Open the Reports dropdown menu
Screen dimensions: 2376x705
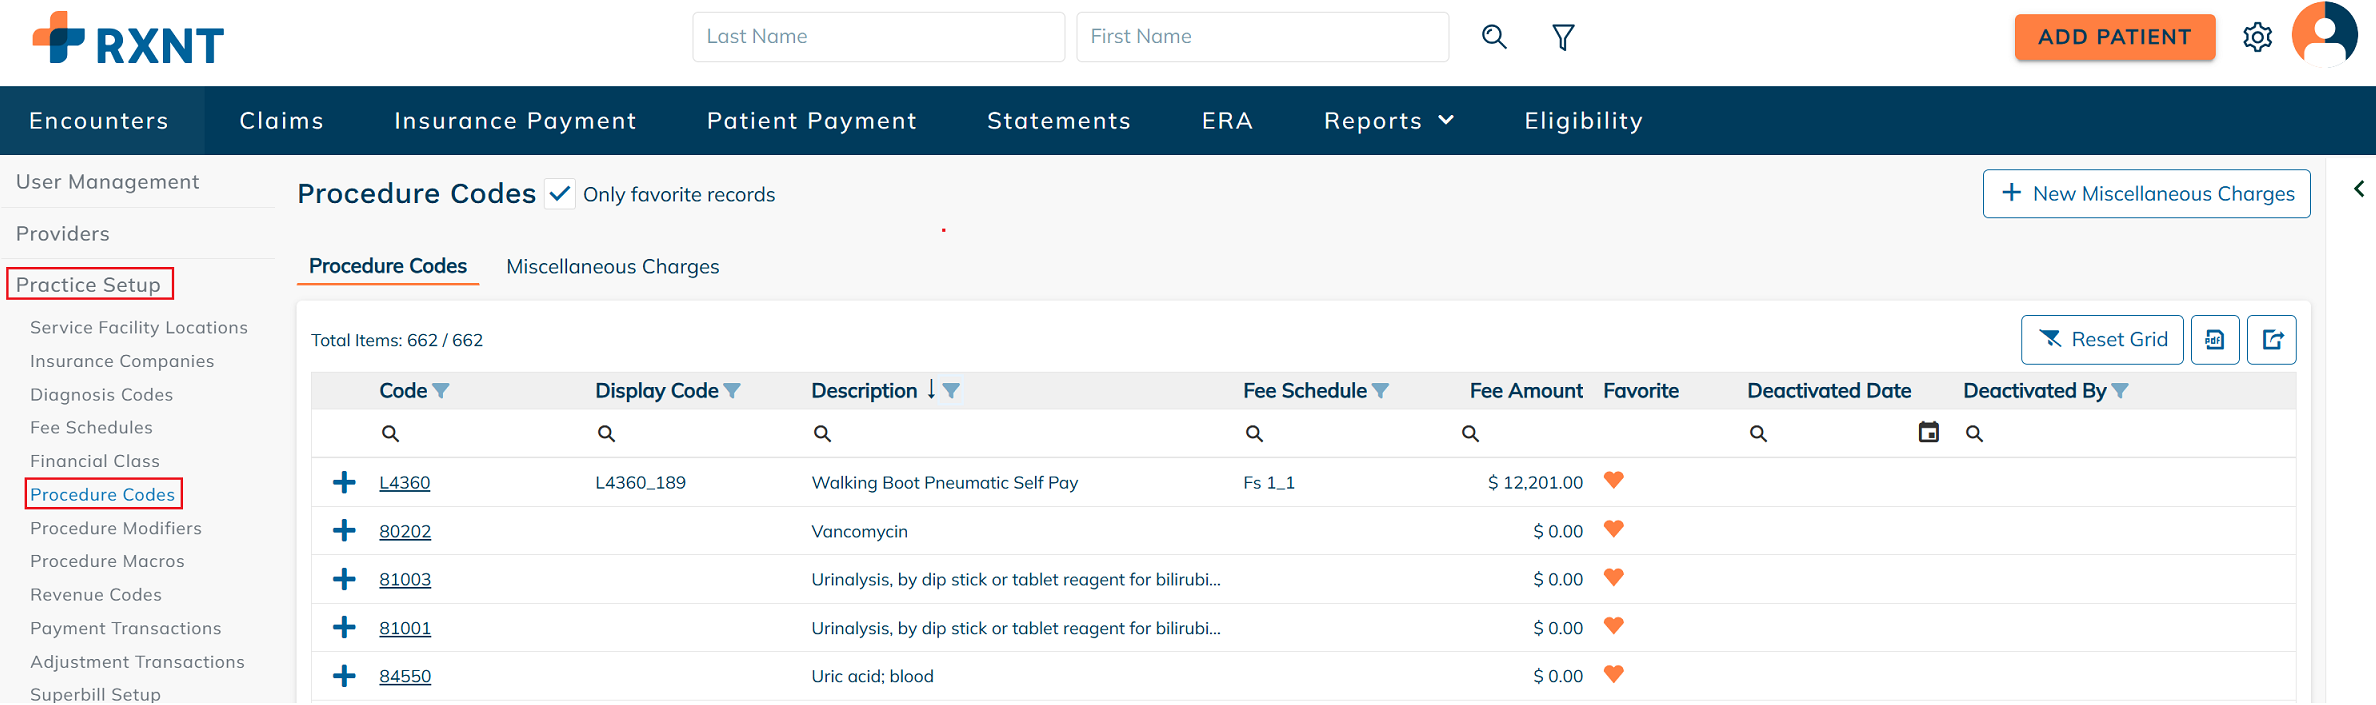point(1388,121)
